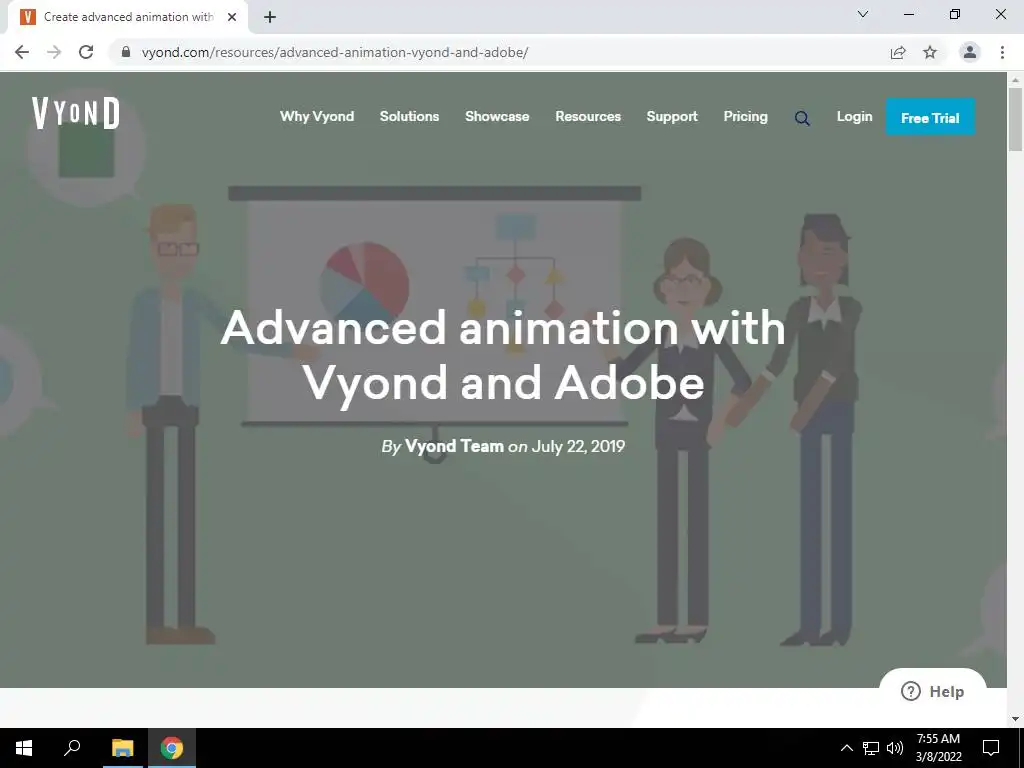1024x768 pixels.
Task: Open Why Vyond menu
Action: [317, 116]
